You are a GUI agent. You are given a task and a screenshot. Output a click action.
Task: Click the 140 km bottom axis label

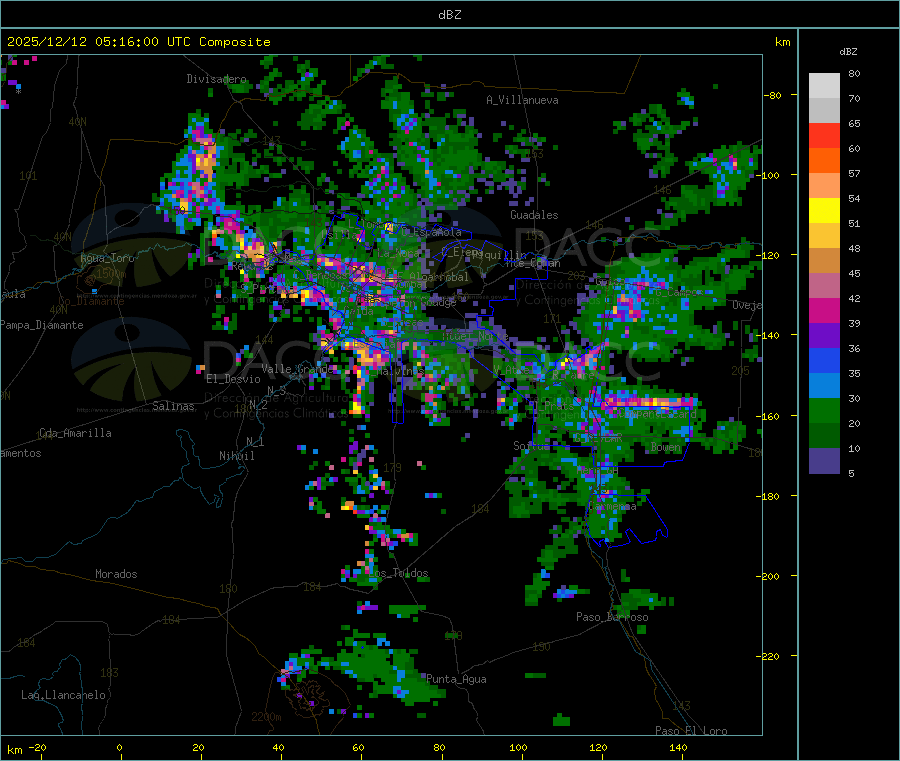[678, 747]
